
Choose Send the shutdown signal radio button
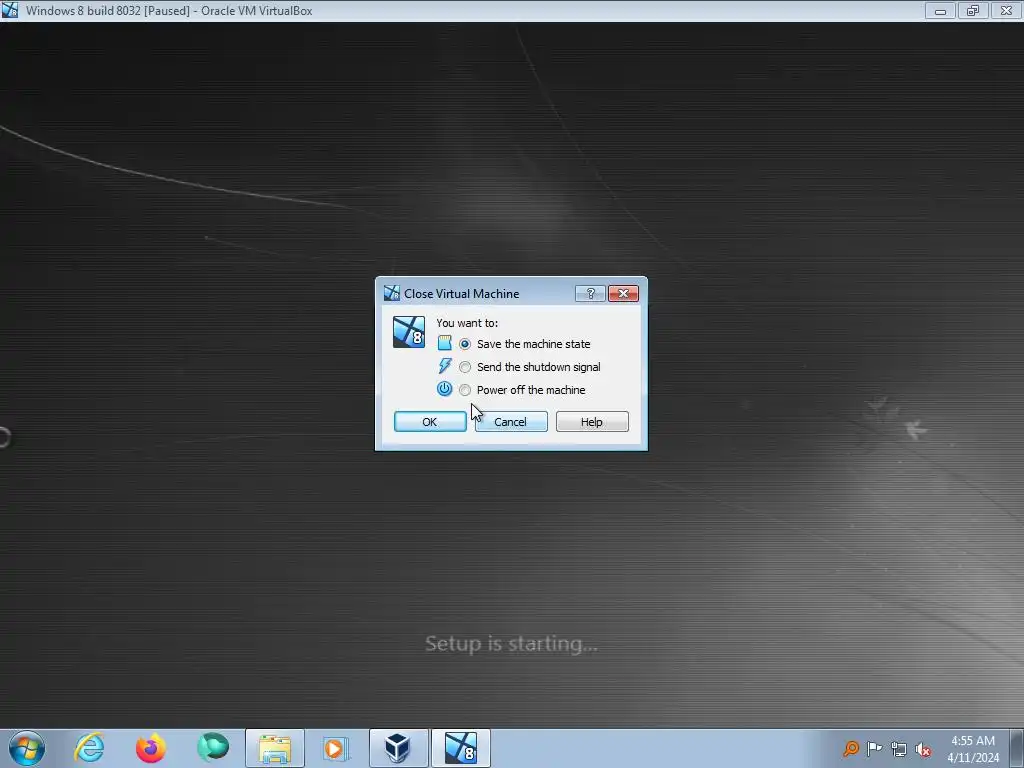(x=464, y=367)
